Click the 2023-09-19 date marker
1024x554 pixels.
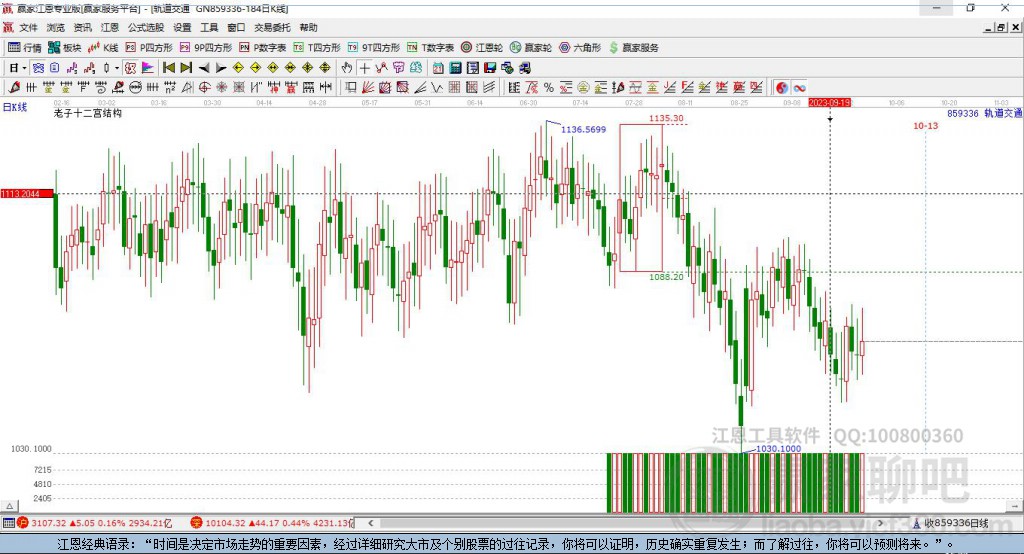pos(829,102)
